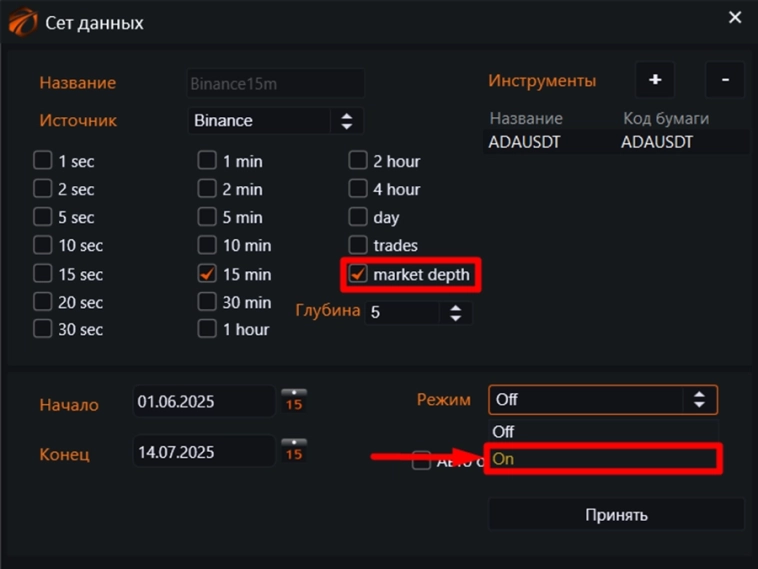Screen dimensions: 758x569
Task: Uncheck the 15 min timeframe
Action: point(207,273)
